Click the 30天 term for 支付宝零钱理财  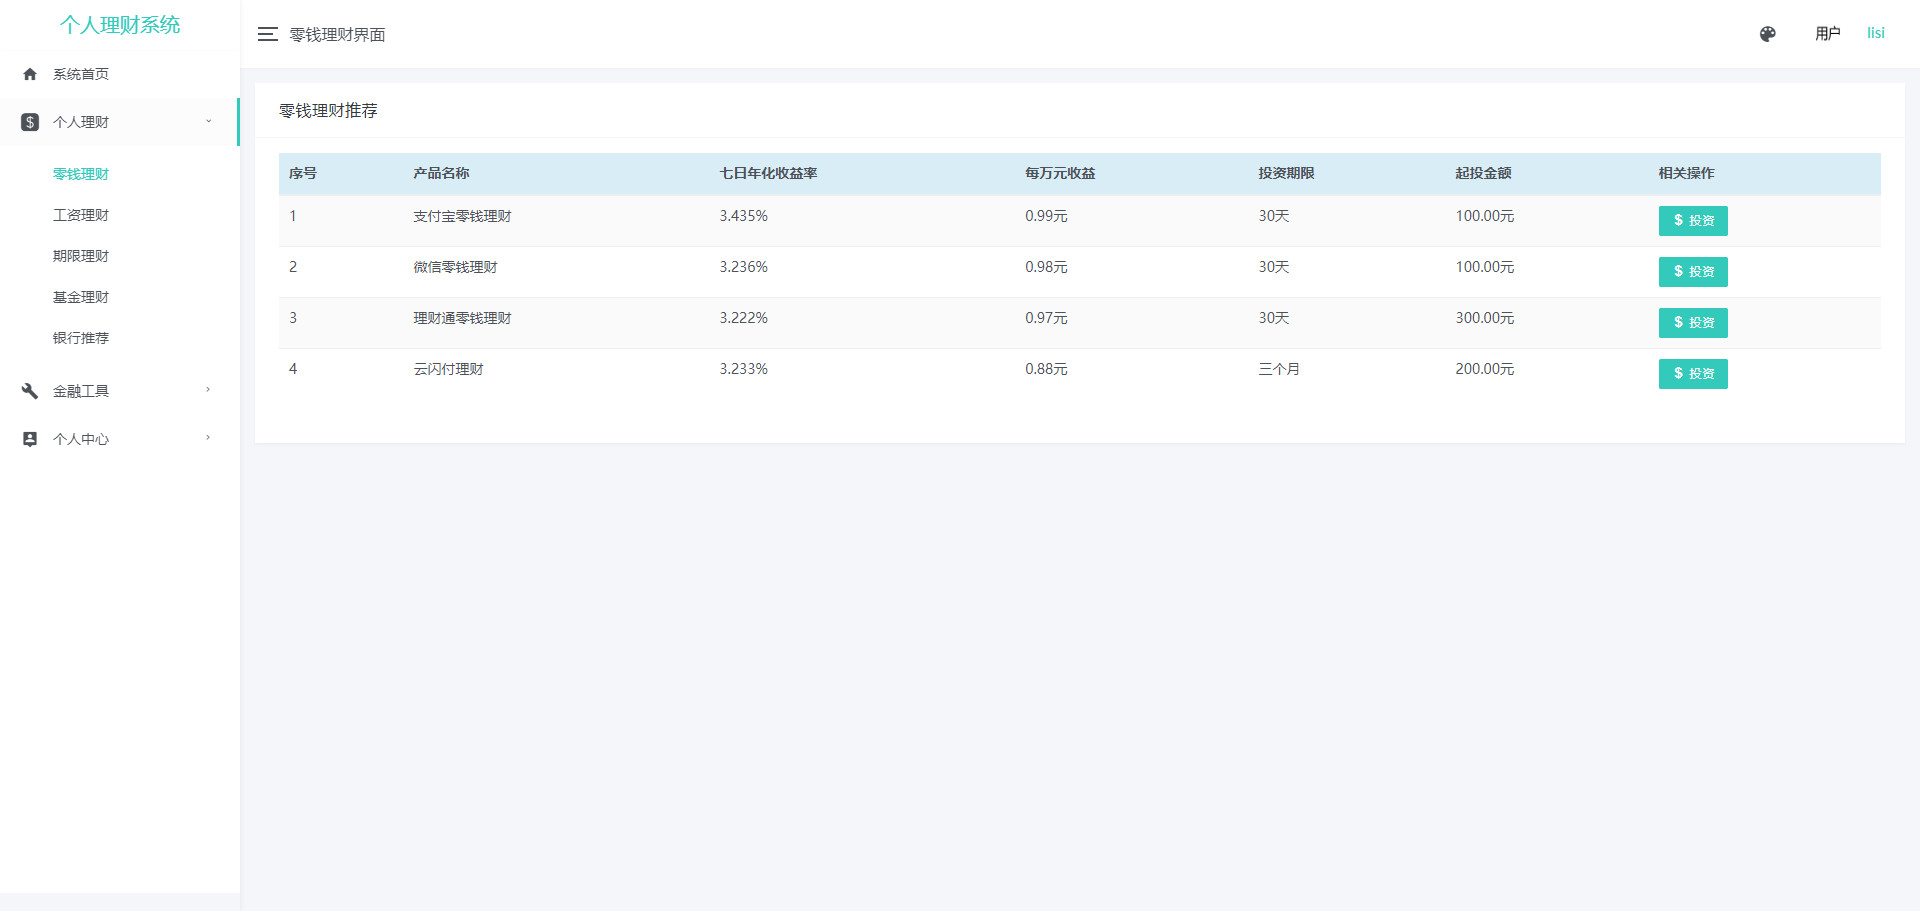tap(1274, 216)
